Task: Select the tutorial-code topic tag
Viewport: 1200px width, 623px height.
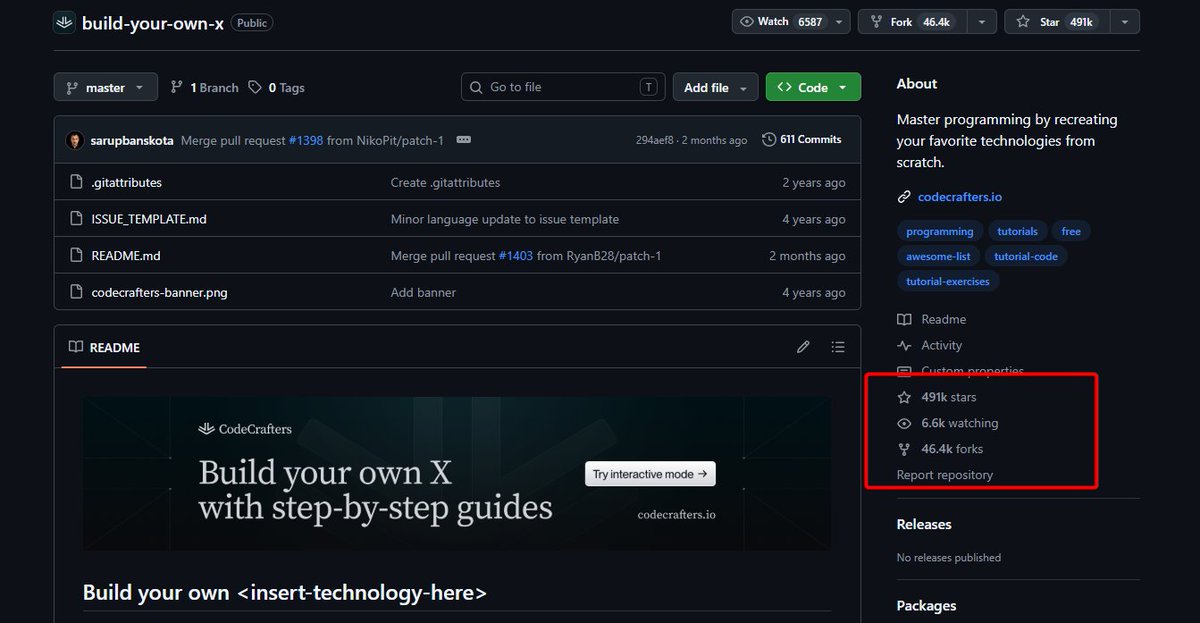Action: click(x=1026, y=256)
